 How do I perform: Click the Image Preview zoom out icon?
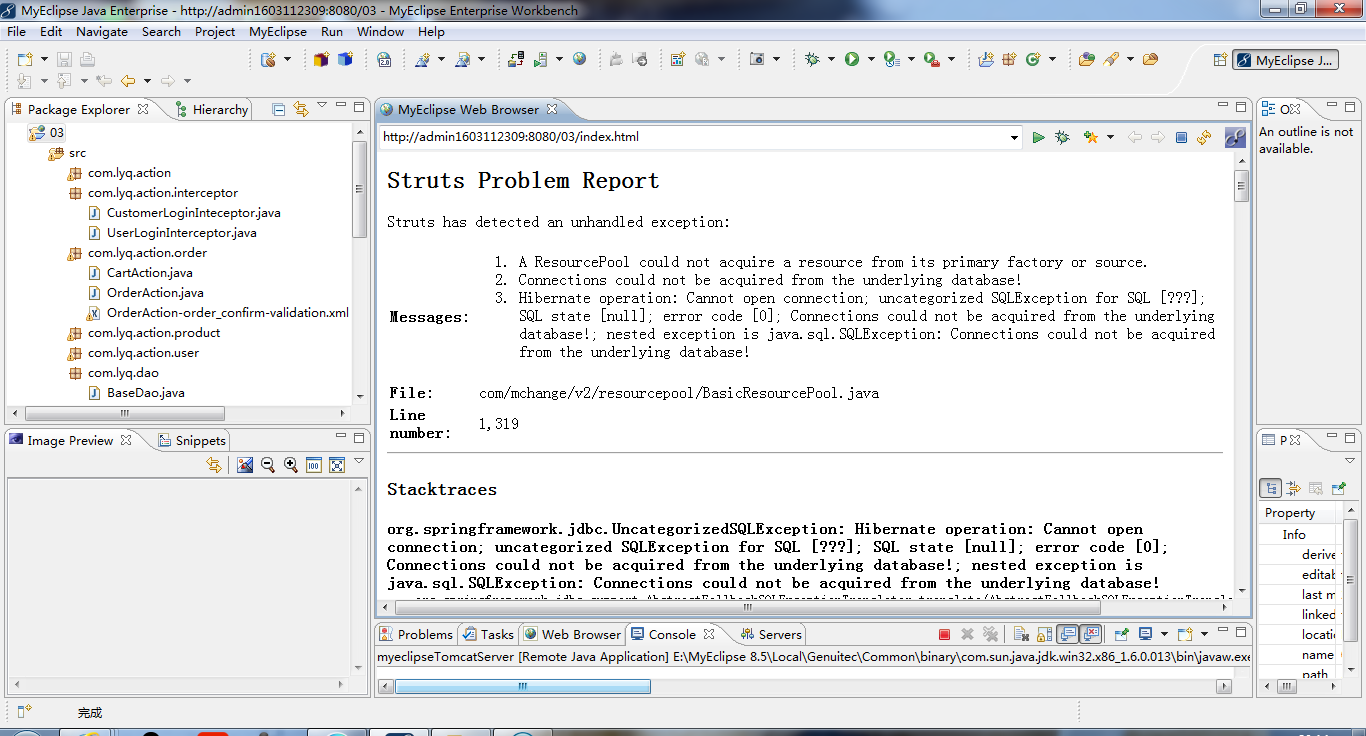[x=268, y=465]
